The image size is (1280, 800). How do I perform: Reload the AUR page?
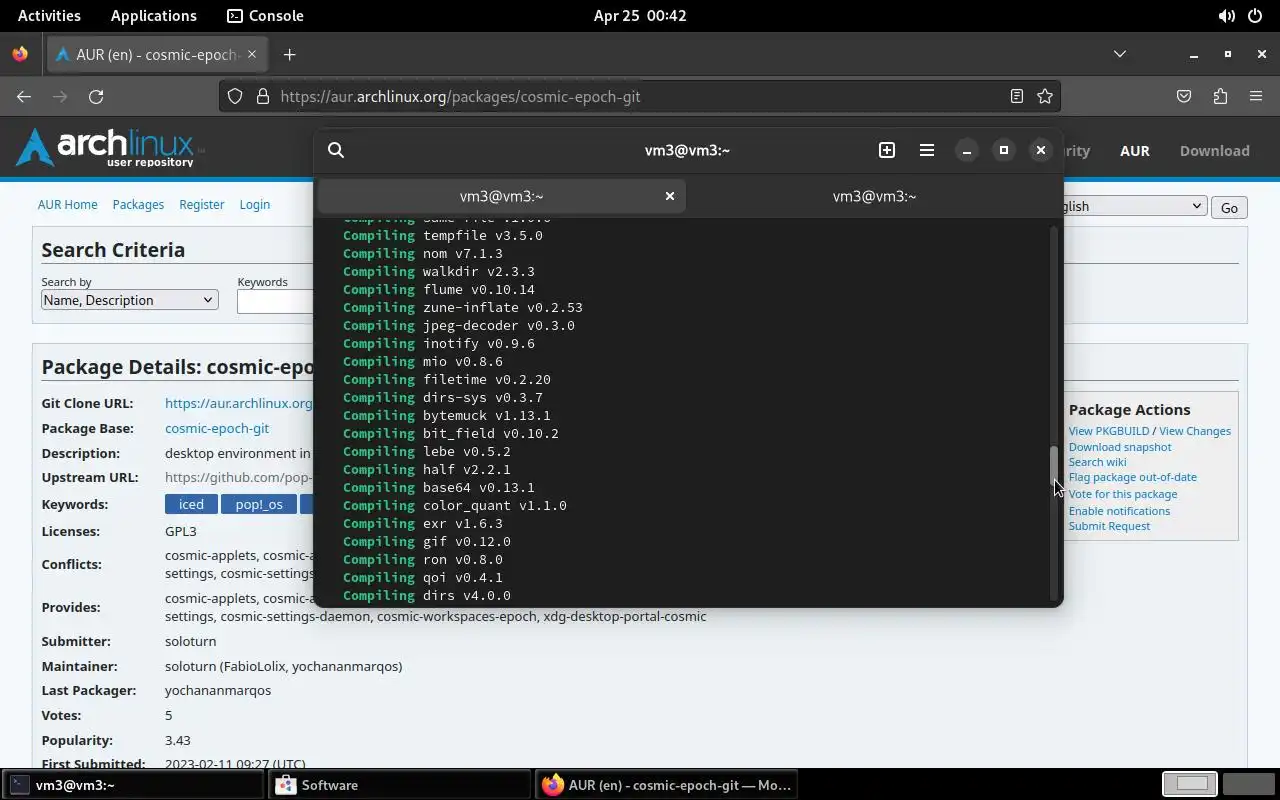[x=96, y=96]
